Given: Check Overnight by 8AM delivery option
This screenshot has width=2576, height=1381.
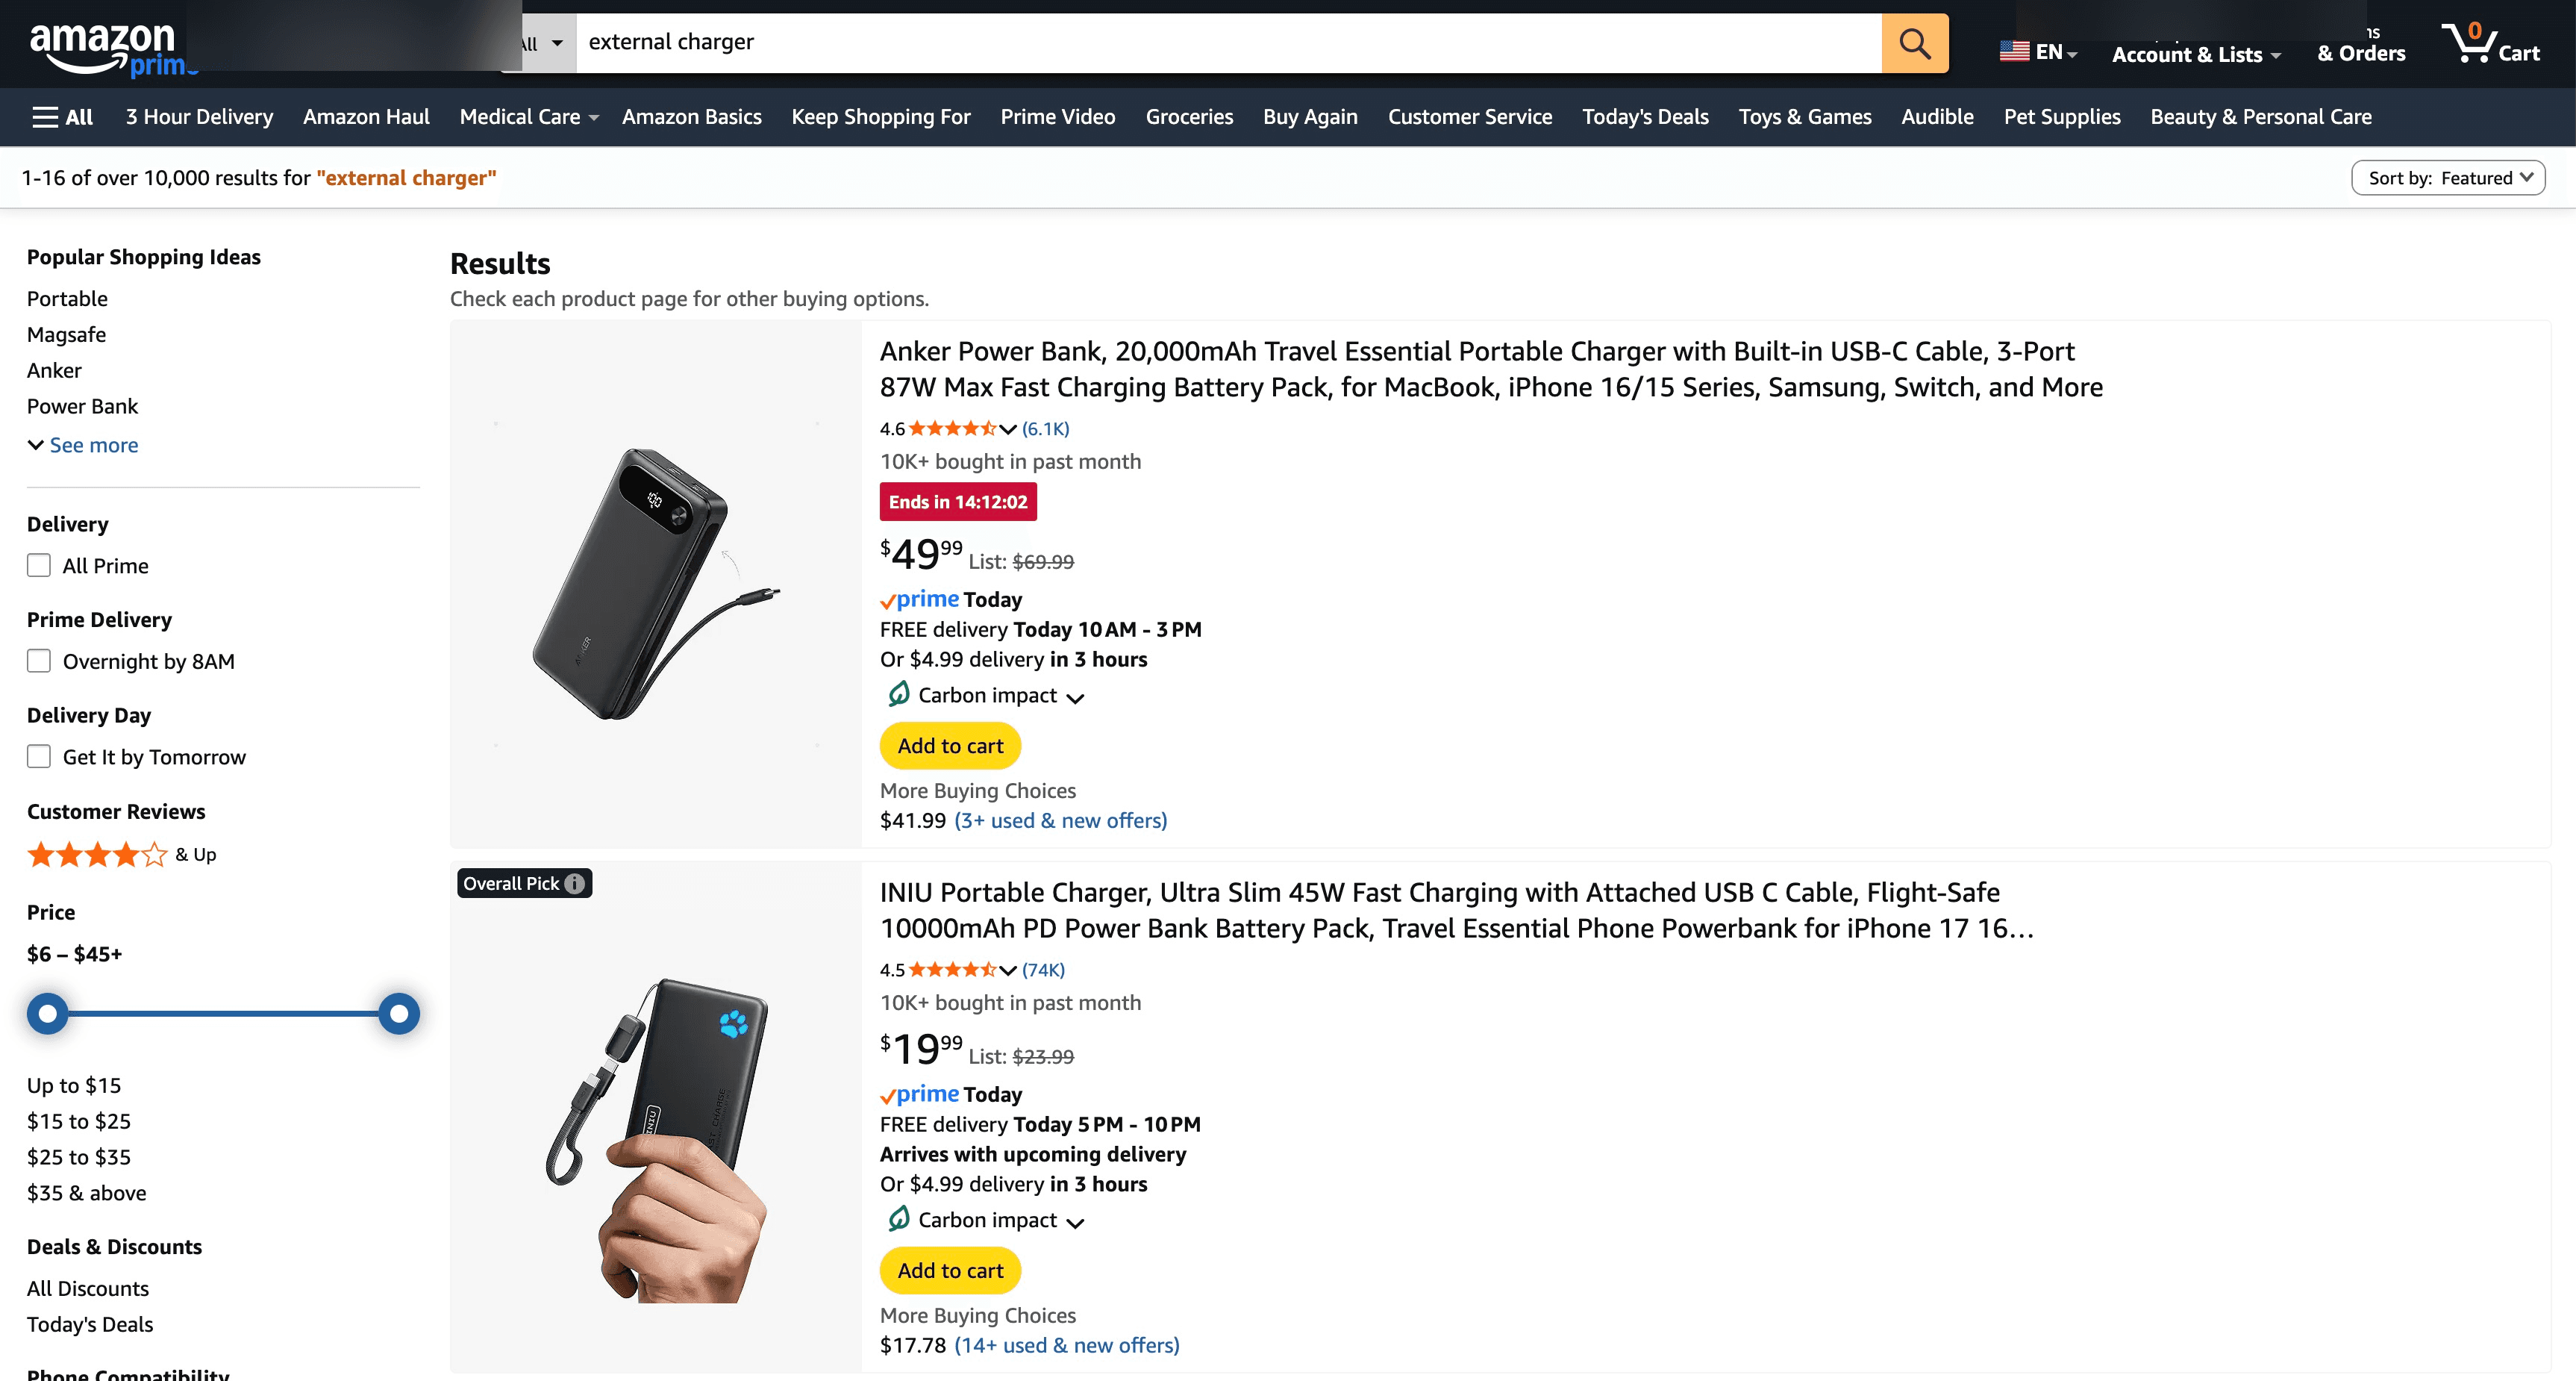Looking at the screenshot, I should coord(38,660).
